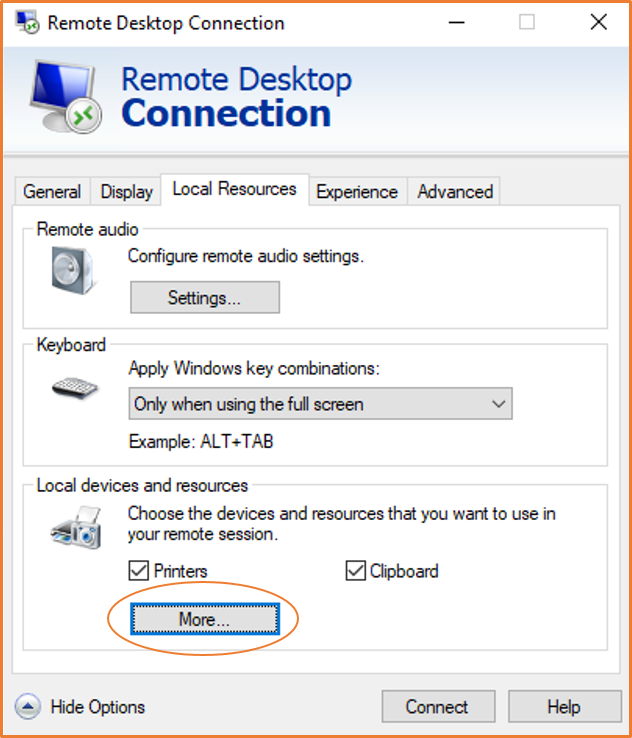Click the local devices printer icon
Viewport: 632px width, 738px height.
point(76,526)
